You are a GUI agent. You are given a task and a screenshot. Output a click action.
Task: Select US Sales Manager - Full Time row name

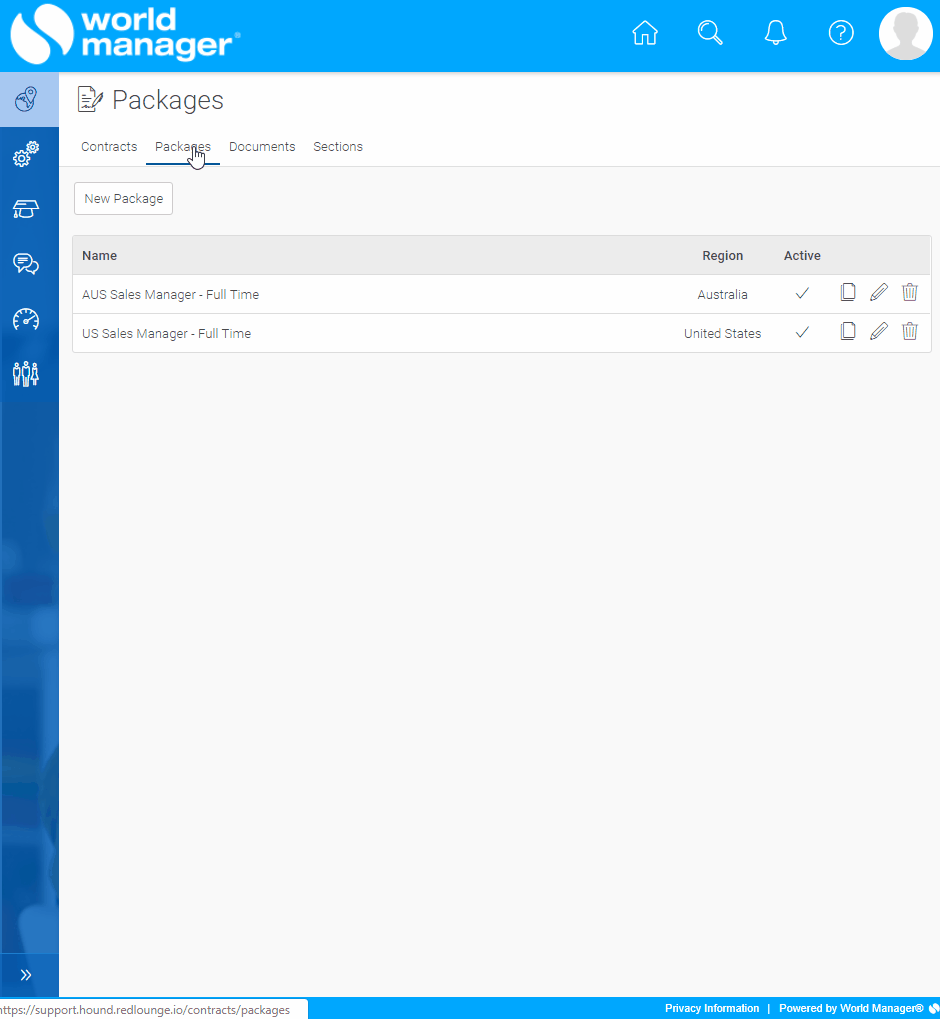pyautogui.click(x=166, y=333)
